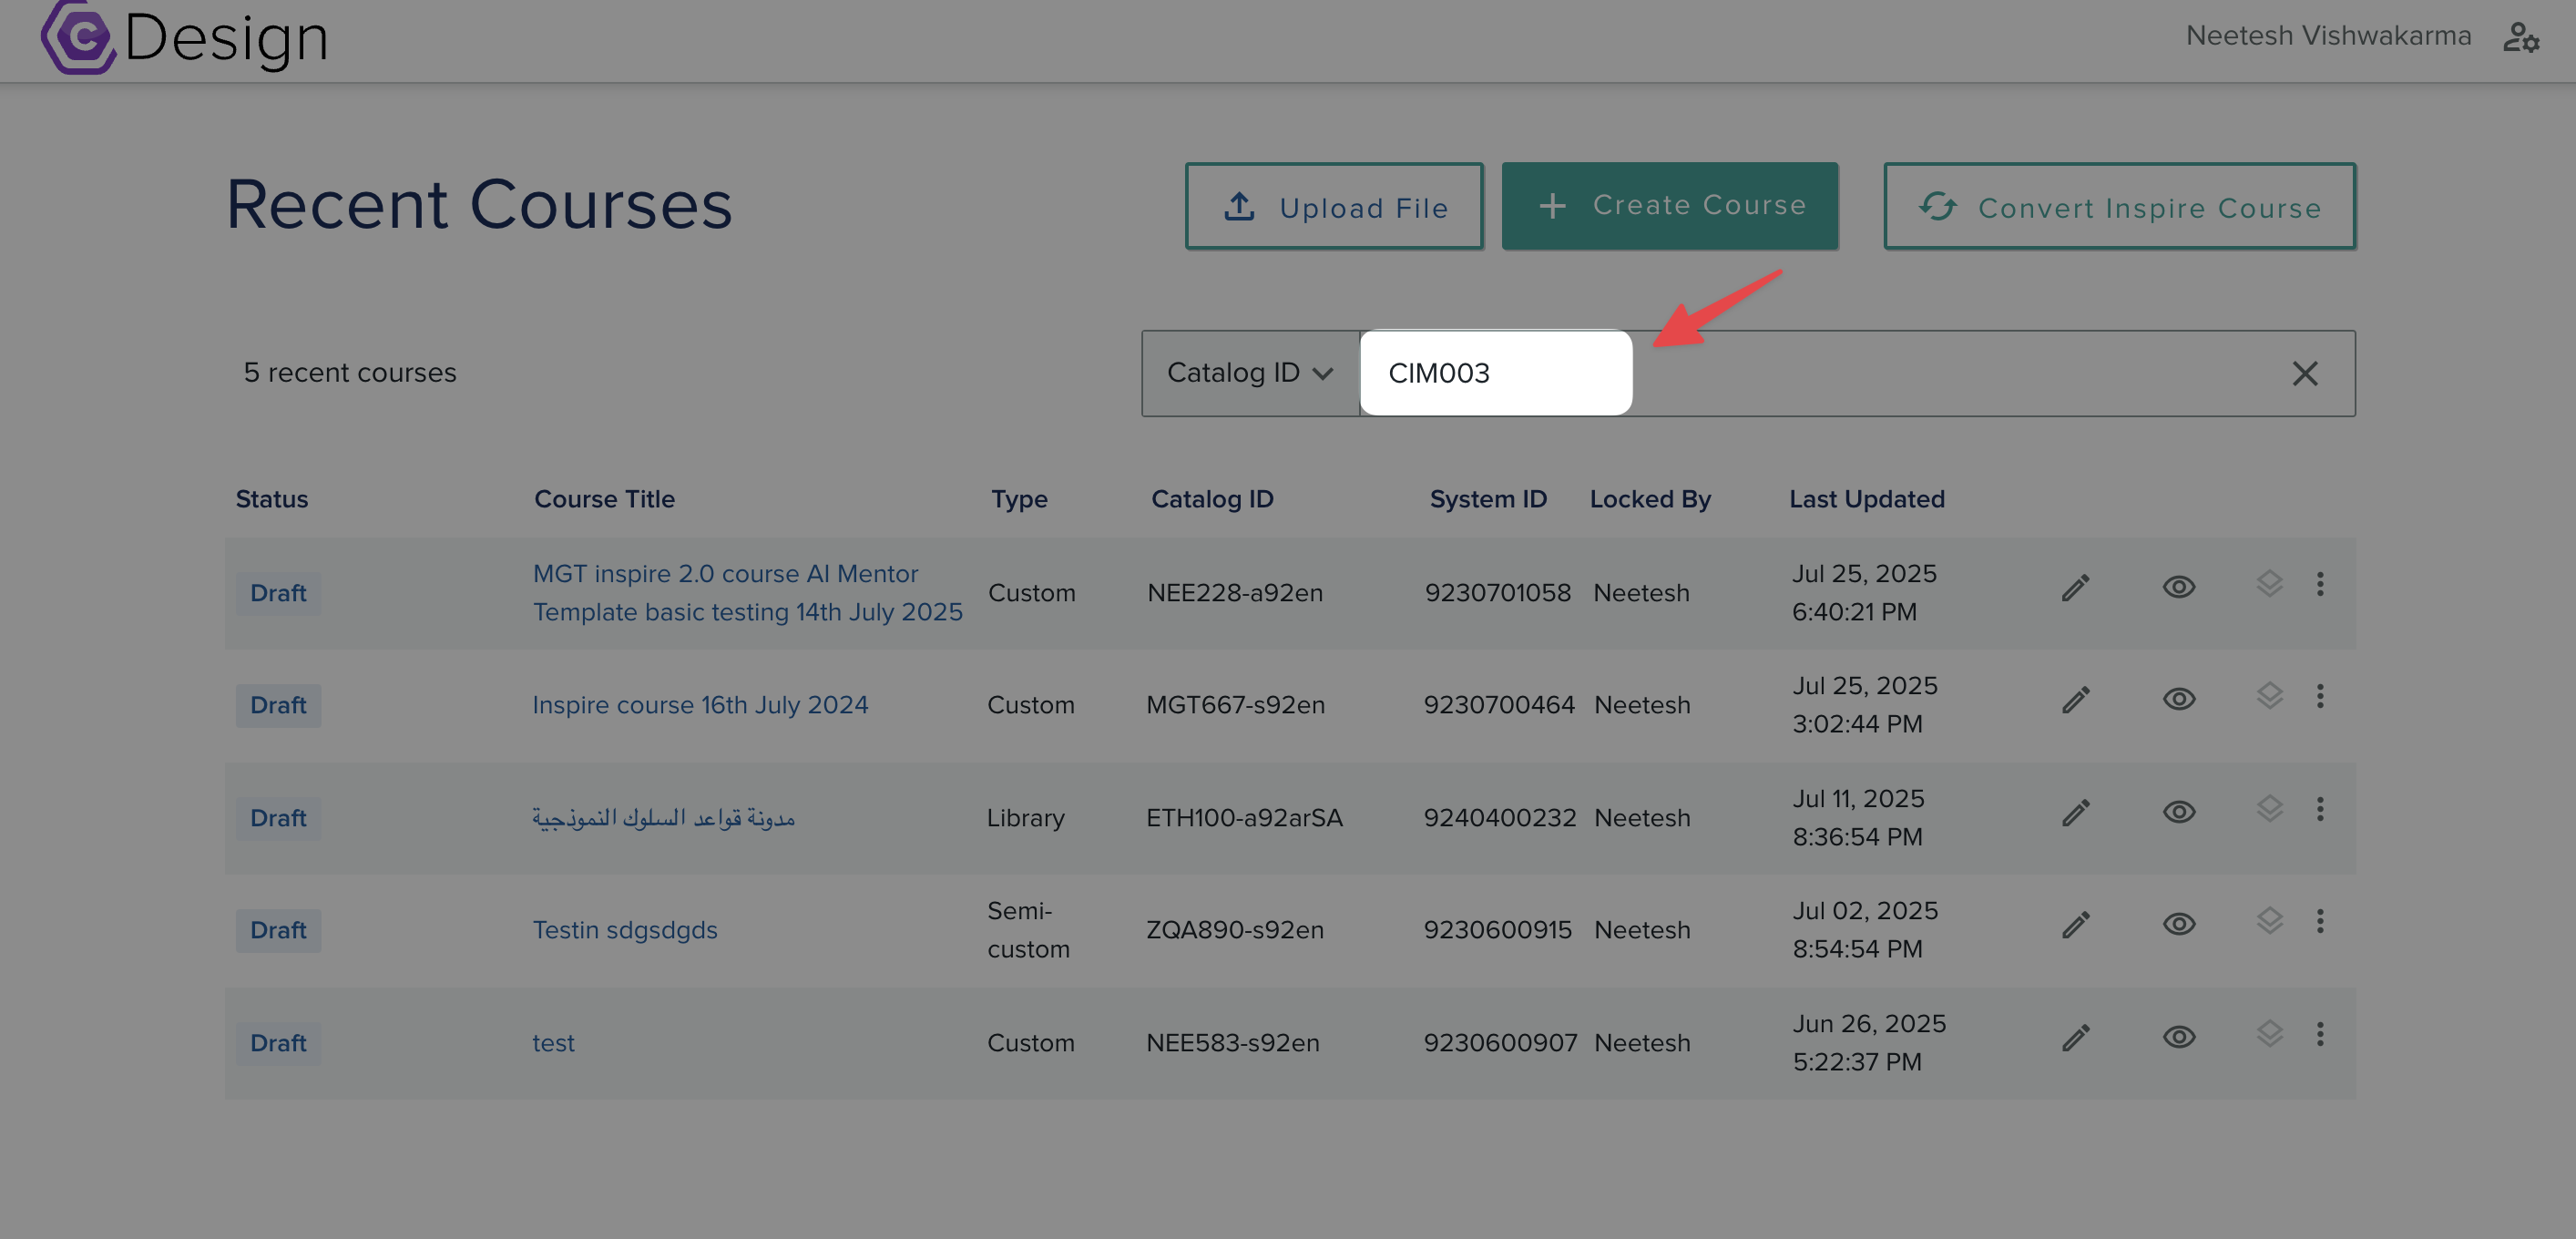Click the search field containing CIM003

1495,373
